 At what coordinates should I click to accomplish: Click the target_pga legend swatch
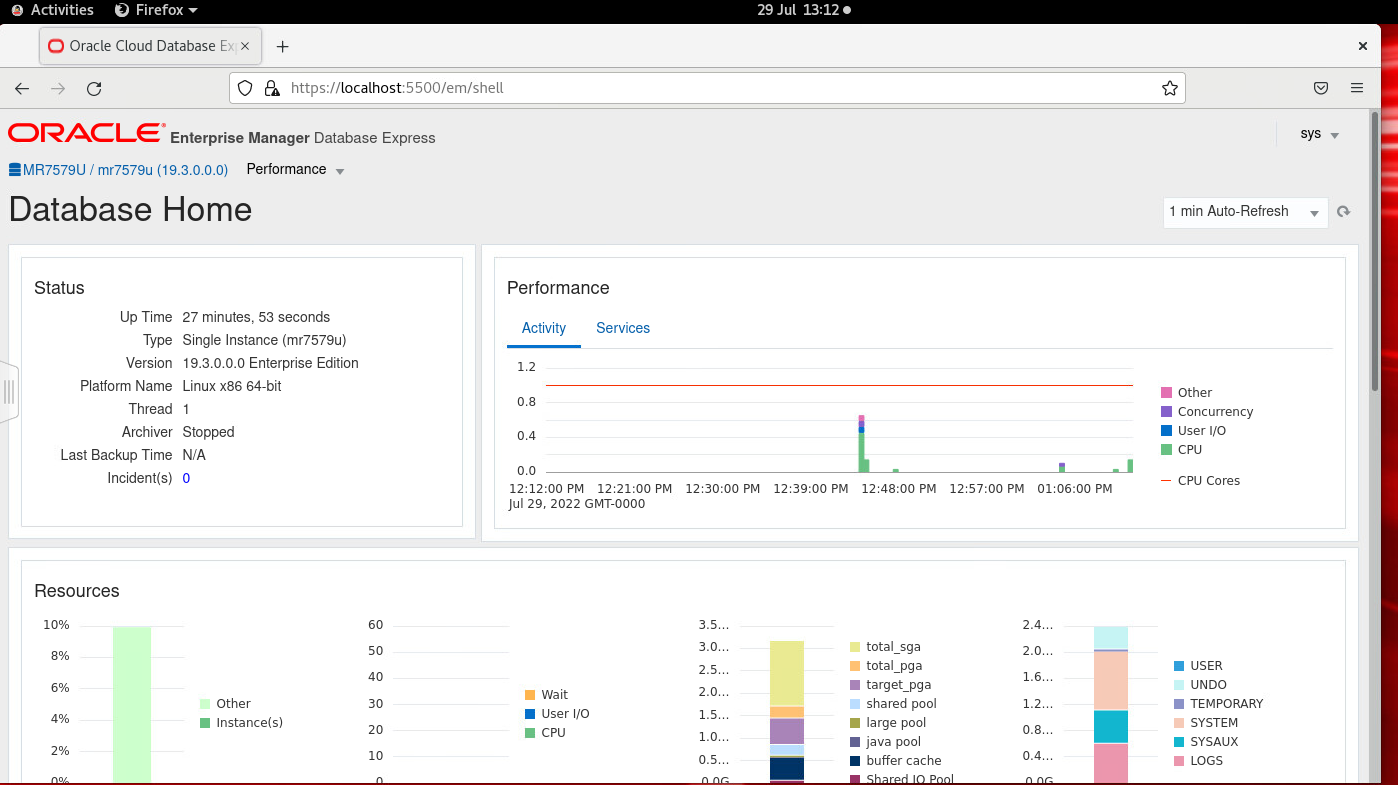(x=855, y=685)
